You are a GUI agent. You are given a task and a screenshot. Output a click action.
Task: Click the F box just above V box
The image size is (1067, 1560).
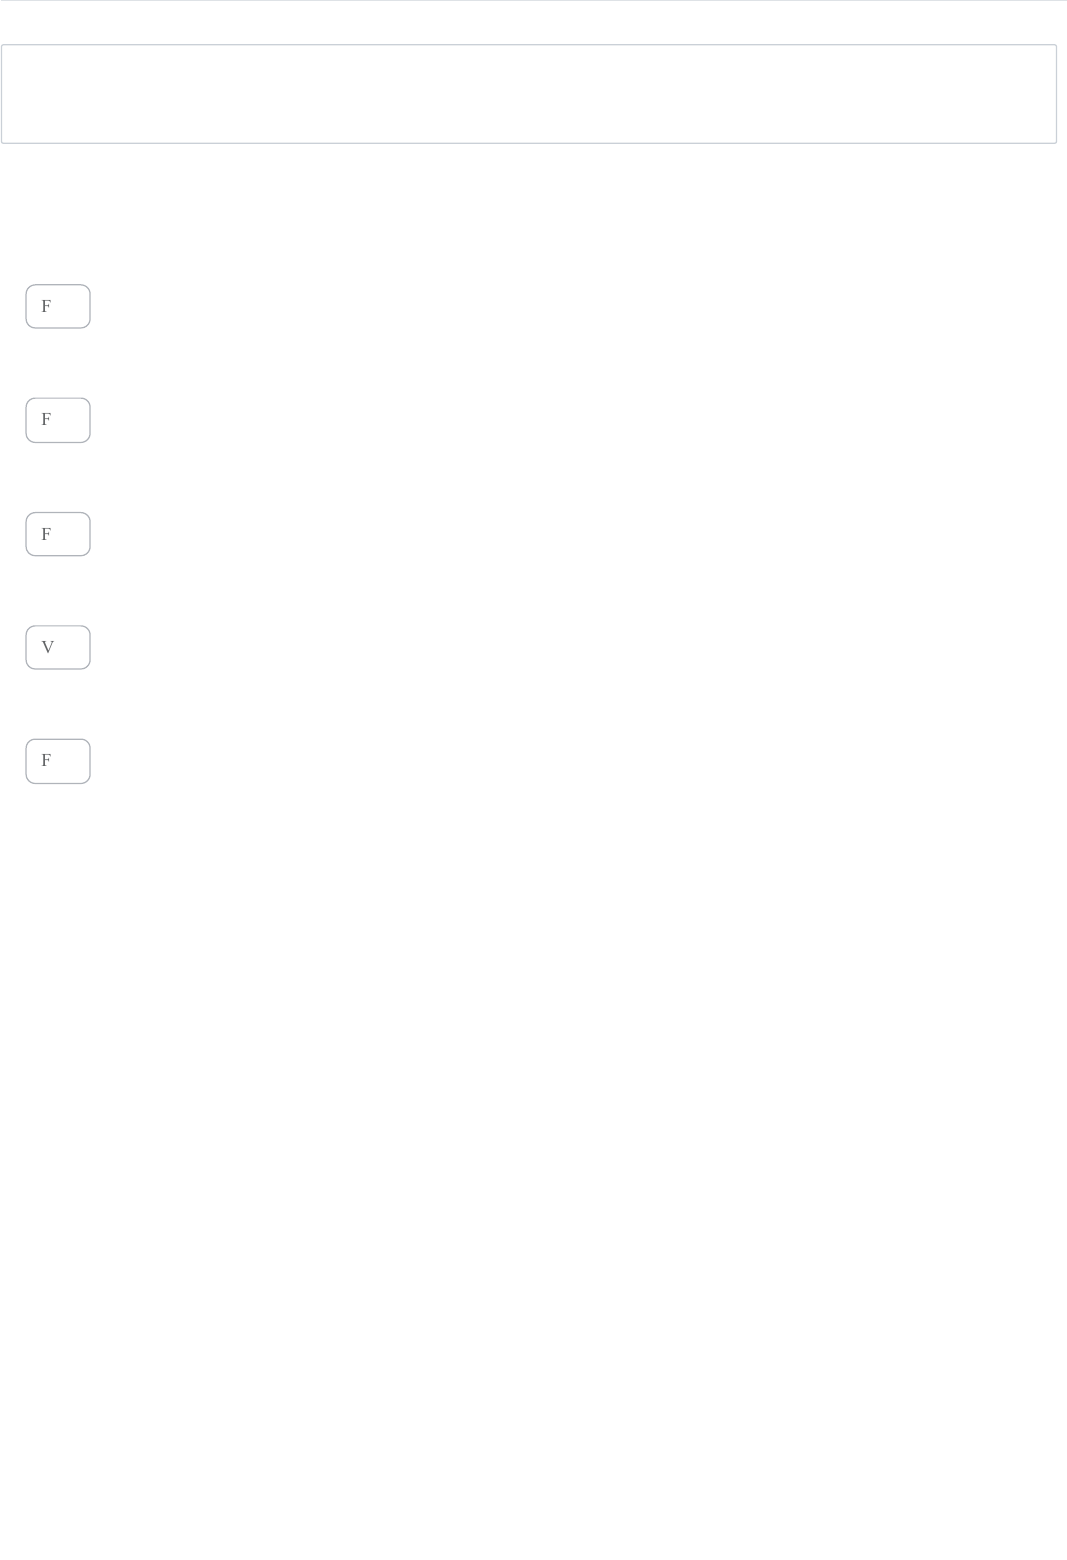[x=58, y=534]
